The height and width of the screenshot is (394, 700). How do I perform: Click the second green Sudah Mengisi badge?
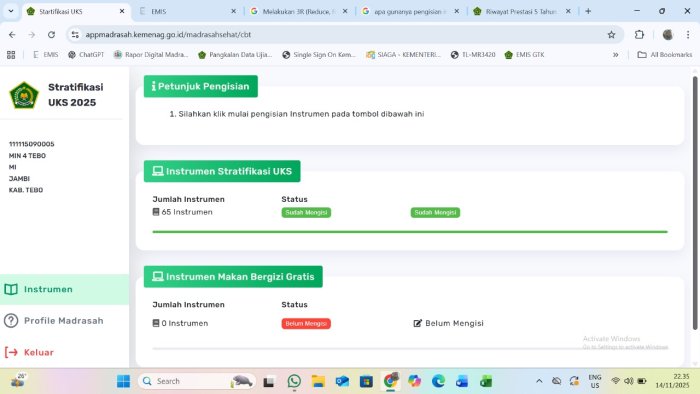tap(435, 212)
